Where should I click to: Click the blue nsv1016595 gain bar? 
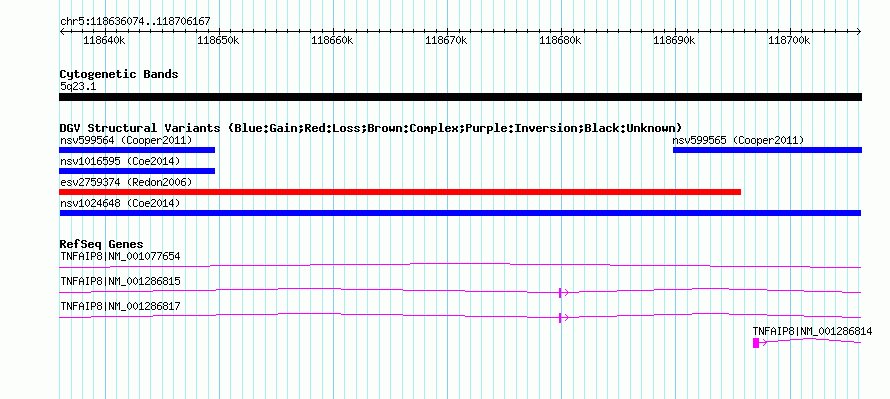point(137,171)
